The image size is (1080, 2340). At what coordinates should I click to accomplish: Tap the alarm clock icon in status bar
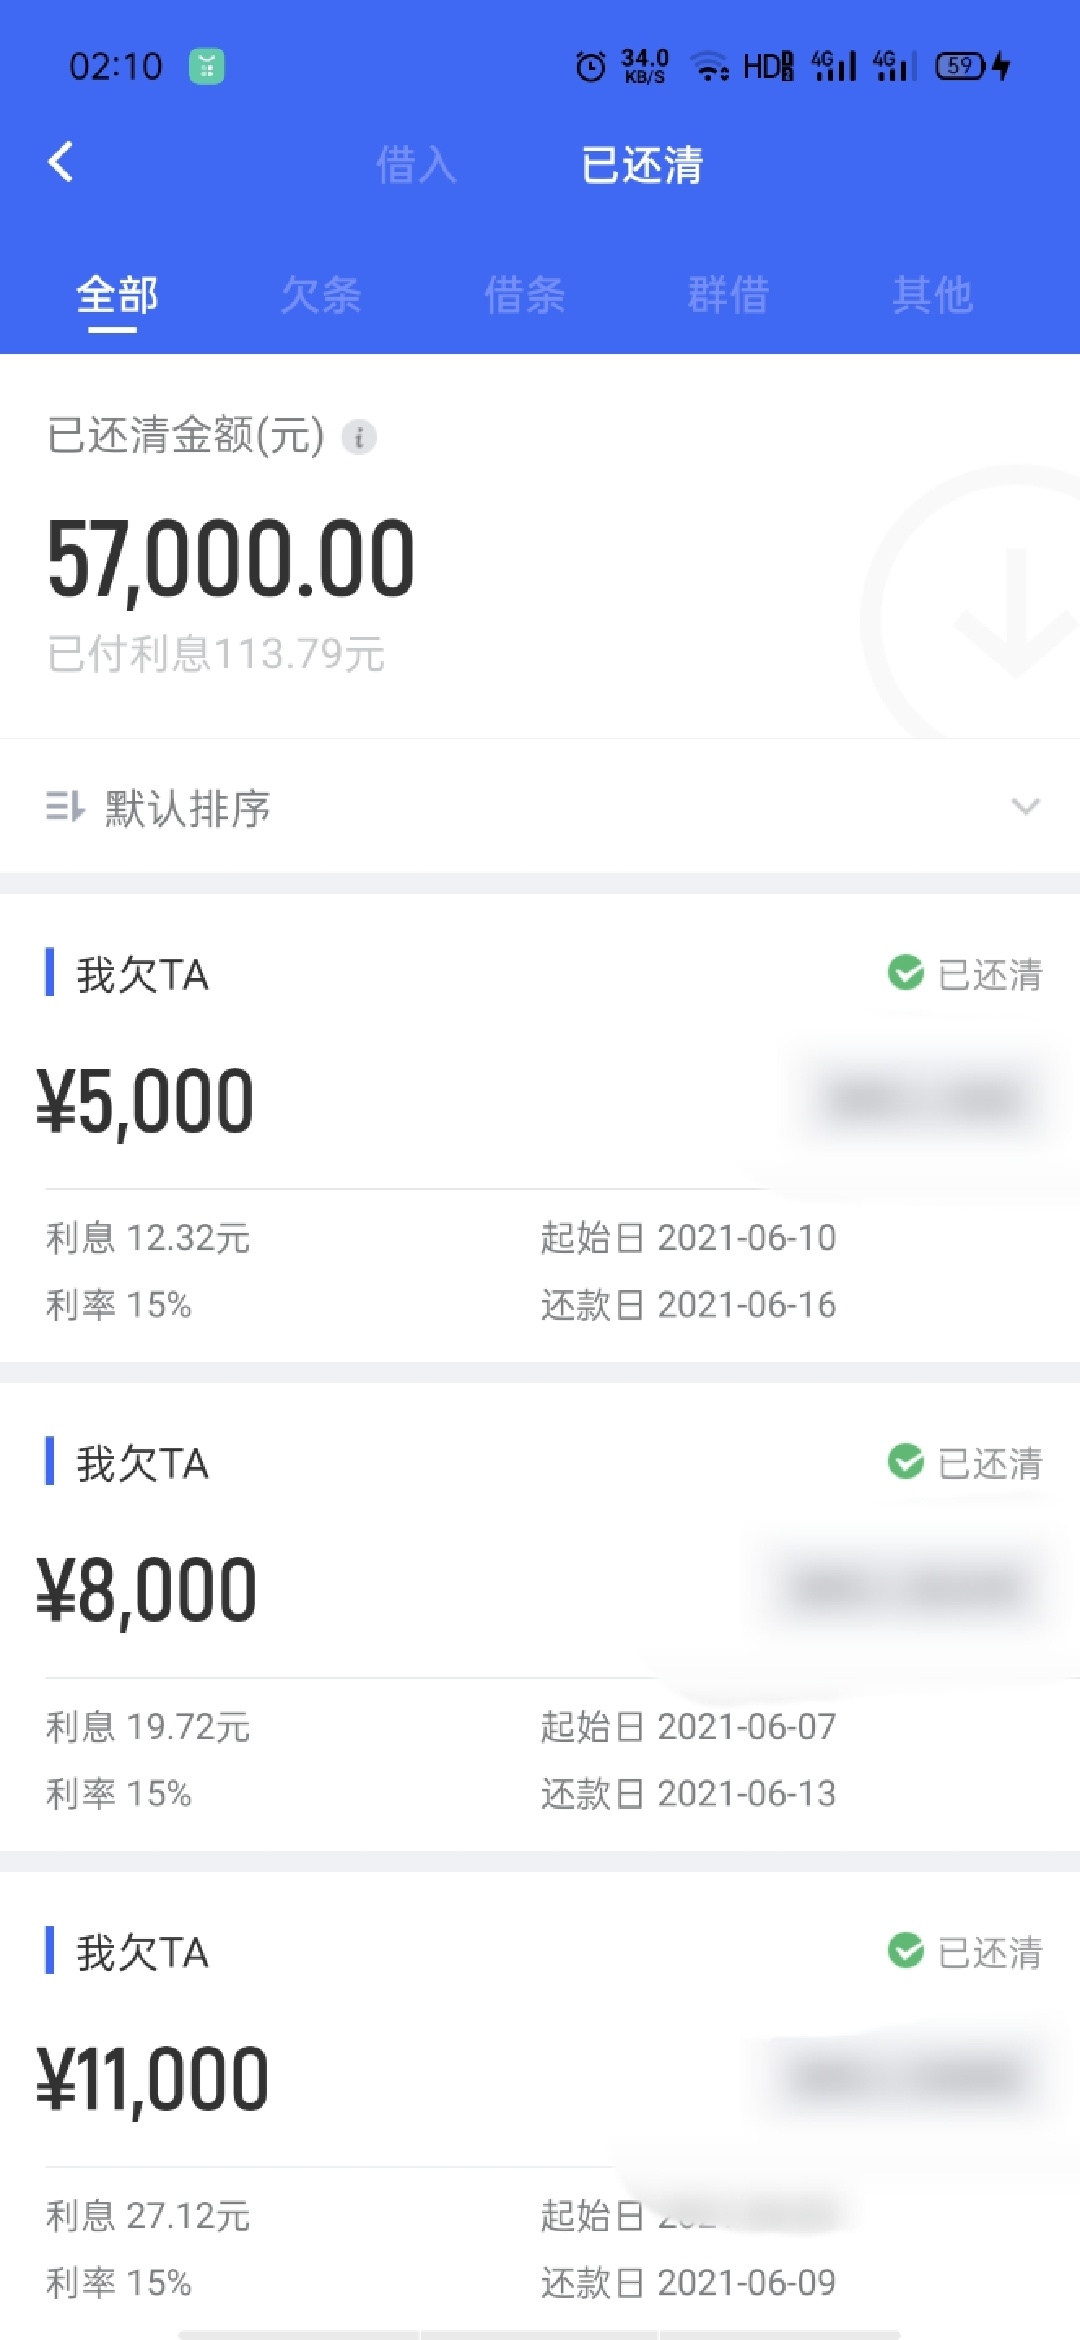pyautogui.click(x=591, y=66)
